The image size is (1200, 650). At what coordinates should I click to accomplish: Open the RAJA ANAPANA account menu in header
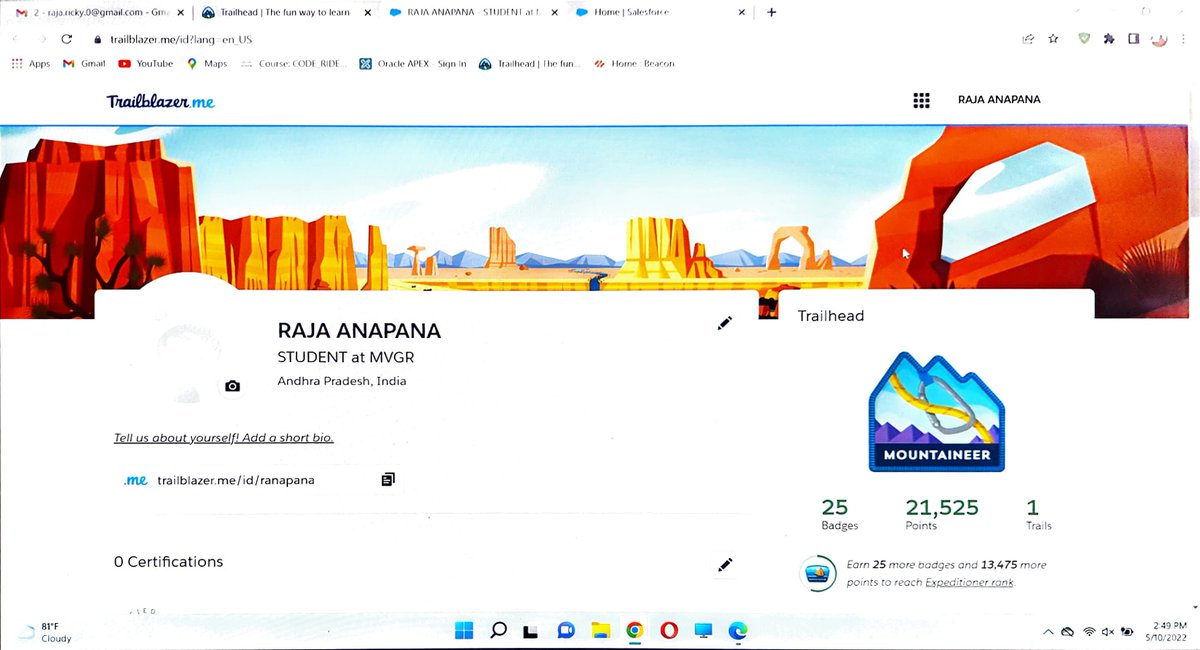tap(999, 100)
